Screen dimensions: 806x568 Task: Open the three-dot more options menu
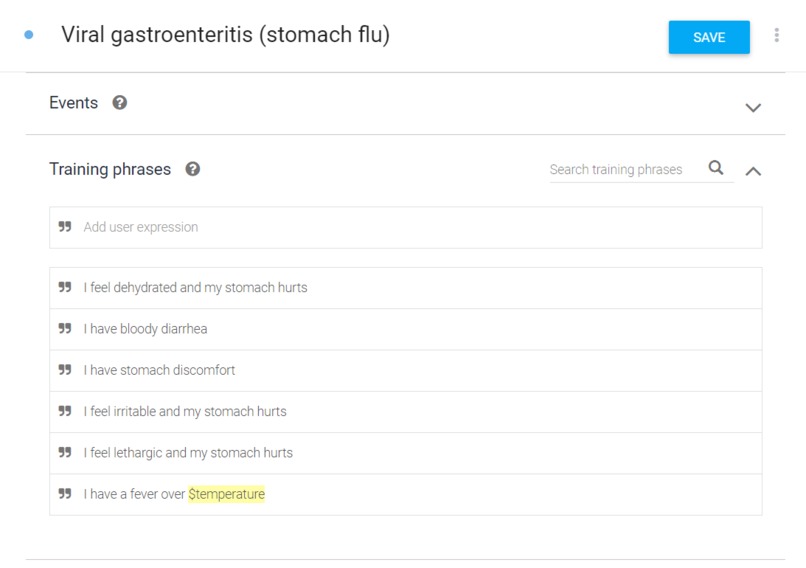tap(776, 36)
